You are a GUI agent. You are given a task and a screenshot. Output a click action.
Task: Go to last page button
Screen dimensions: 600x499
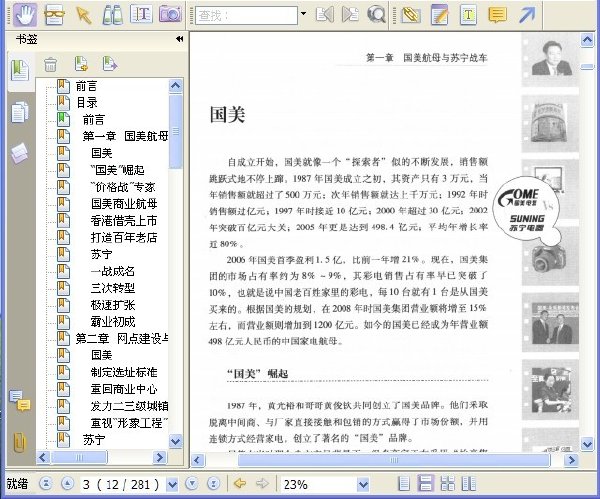tap(214, 484)
